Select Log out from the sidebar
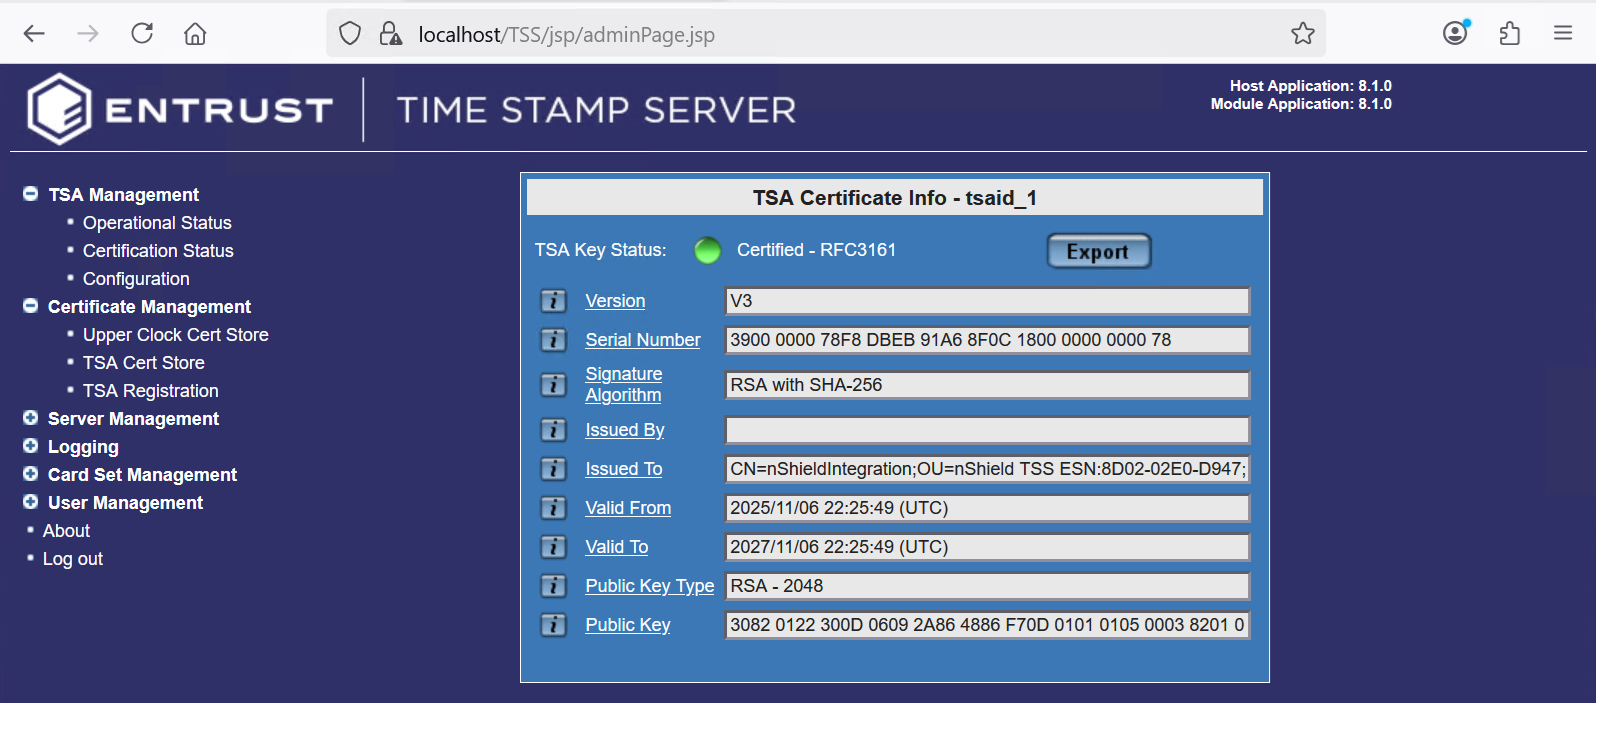Screen dimensions: 1602x747 point(72,559)
